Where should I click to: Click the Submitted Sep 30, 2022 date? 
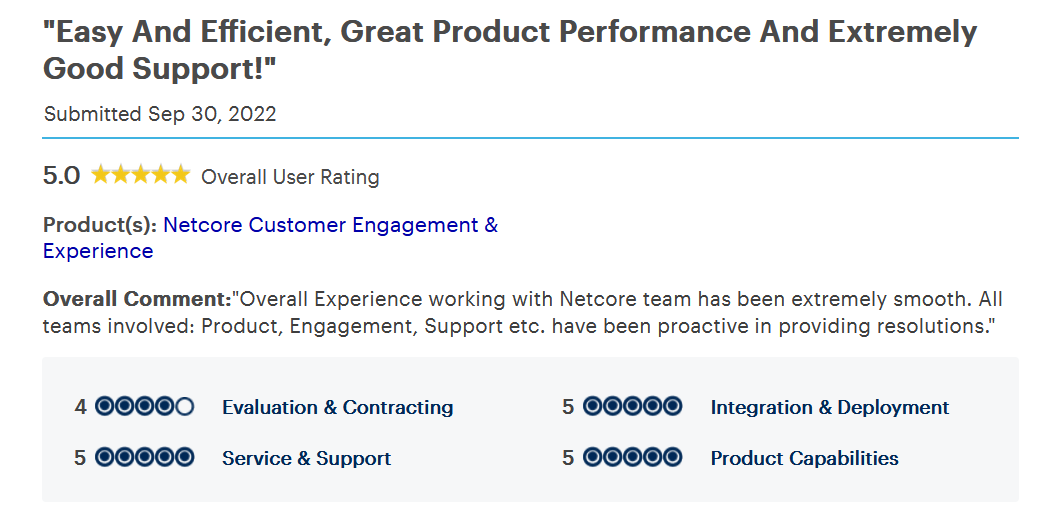(x=160, y=114)
